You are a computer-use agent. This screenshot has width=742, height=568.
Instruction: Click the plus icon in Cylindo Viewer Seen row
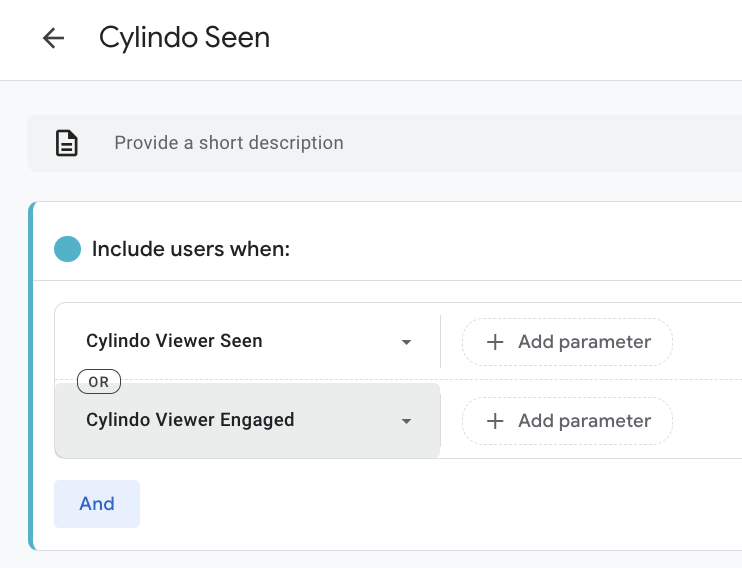tap(494, 342)
